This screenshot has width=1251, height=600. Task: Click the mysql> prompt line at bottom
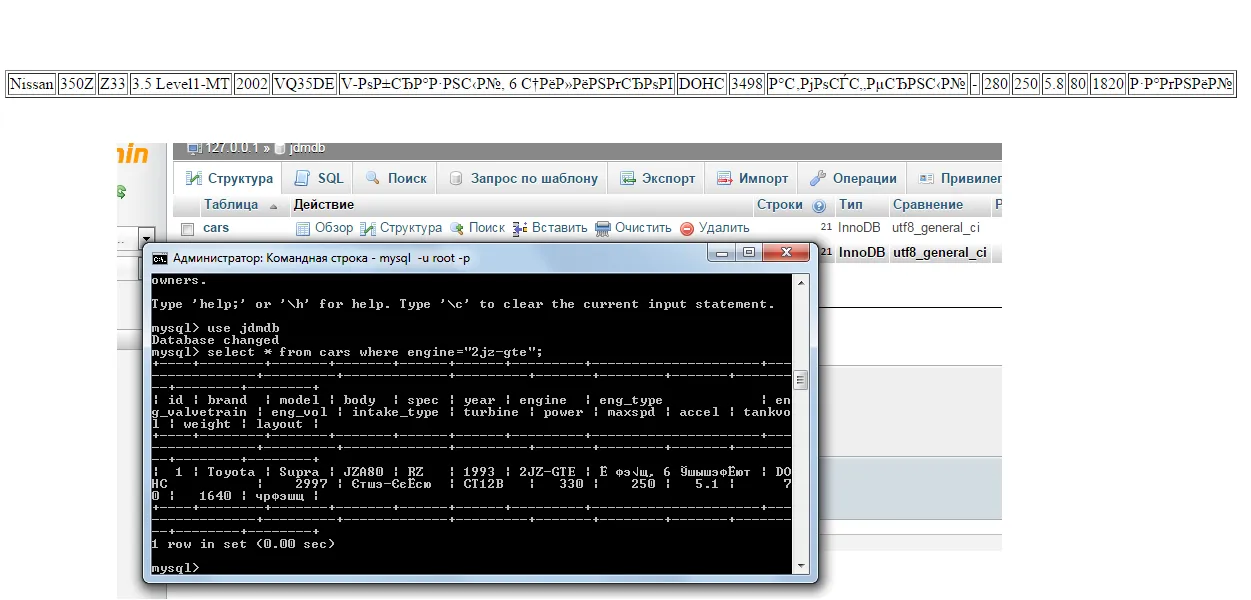coord(175,568)
